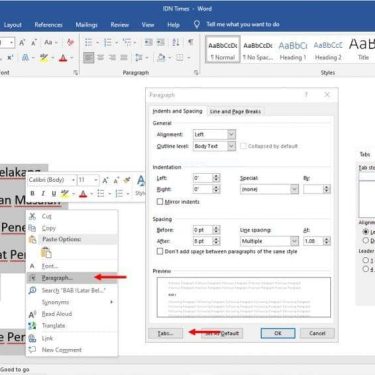
Task: Open Line and Paragraph Spacing icon
Action: click(139, 58)
